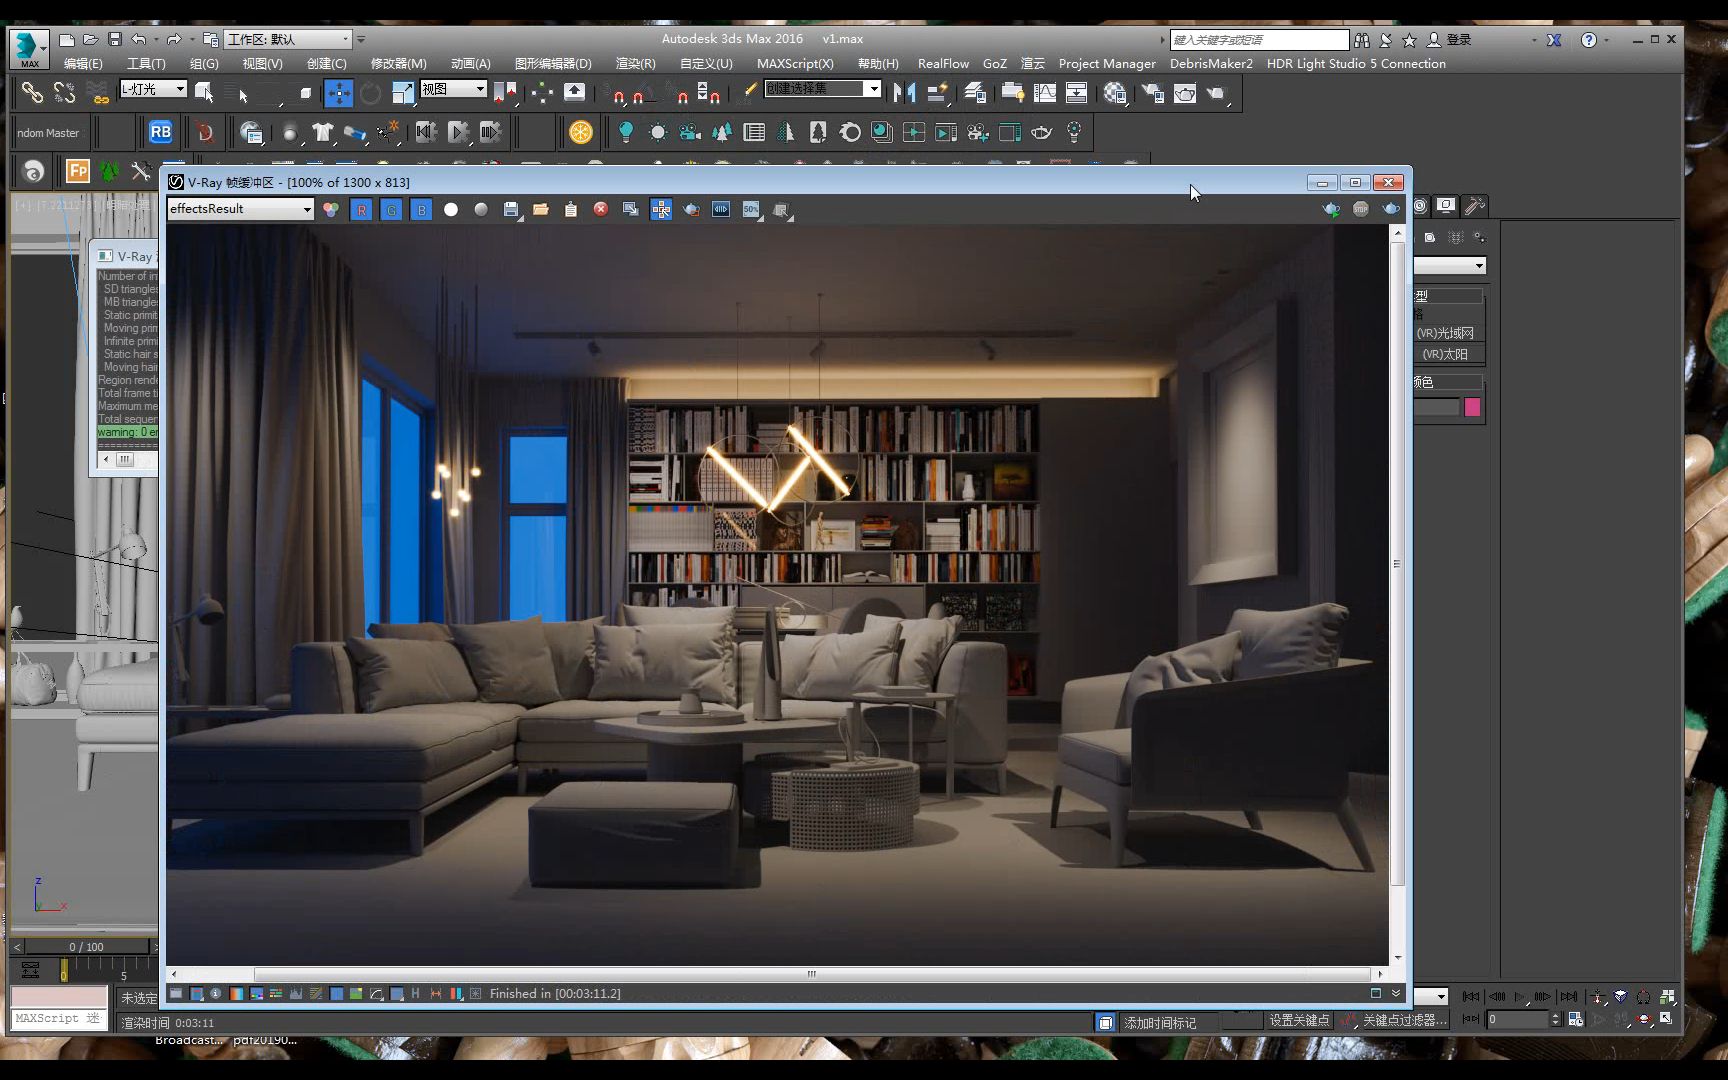The width and height of the screenshot is (1728, 1080).
Task: Open the Help question mark icon
Action: coord(1588,40)
